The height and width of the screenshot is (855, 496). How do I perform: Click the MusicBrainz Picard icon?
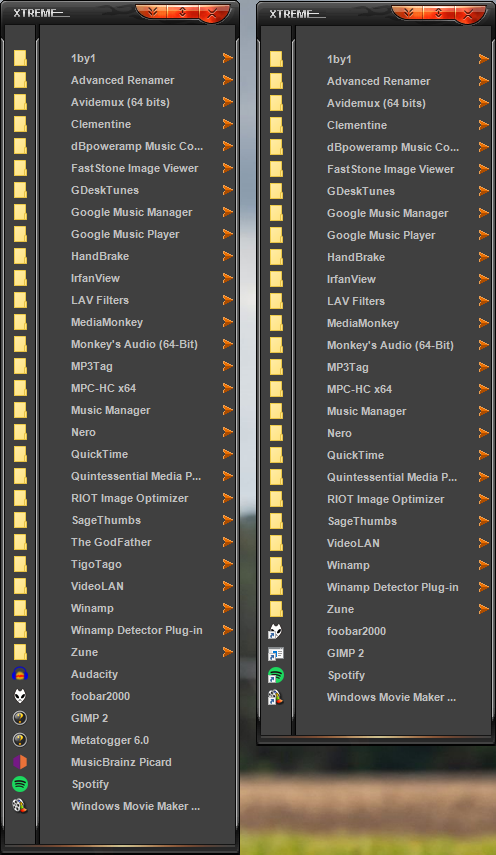click(20, 762)
